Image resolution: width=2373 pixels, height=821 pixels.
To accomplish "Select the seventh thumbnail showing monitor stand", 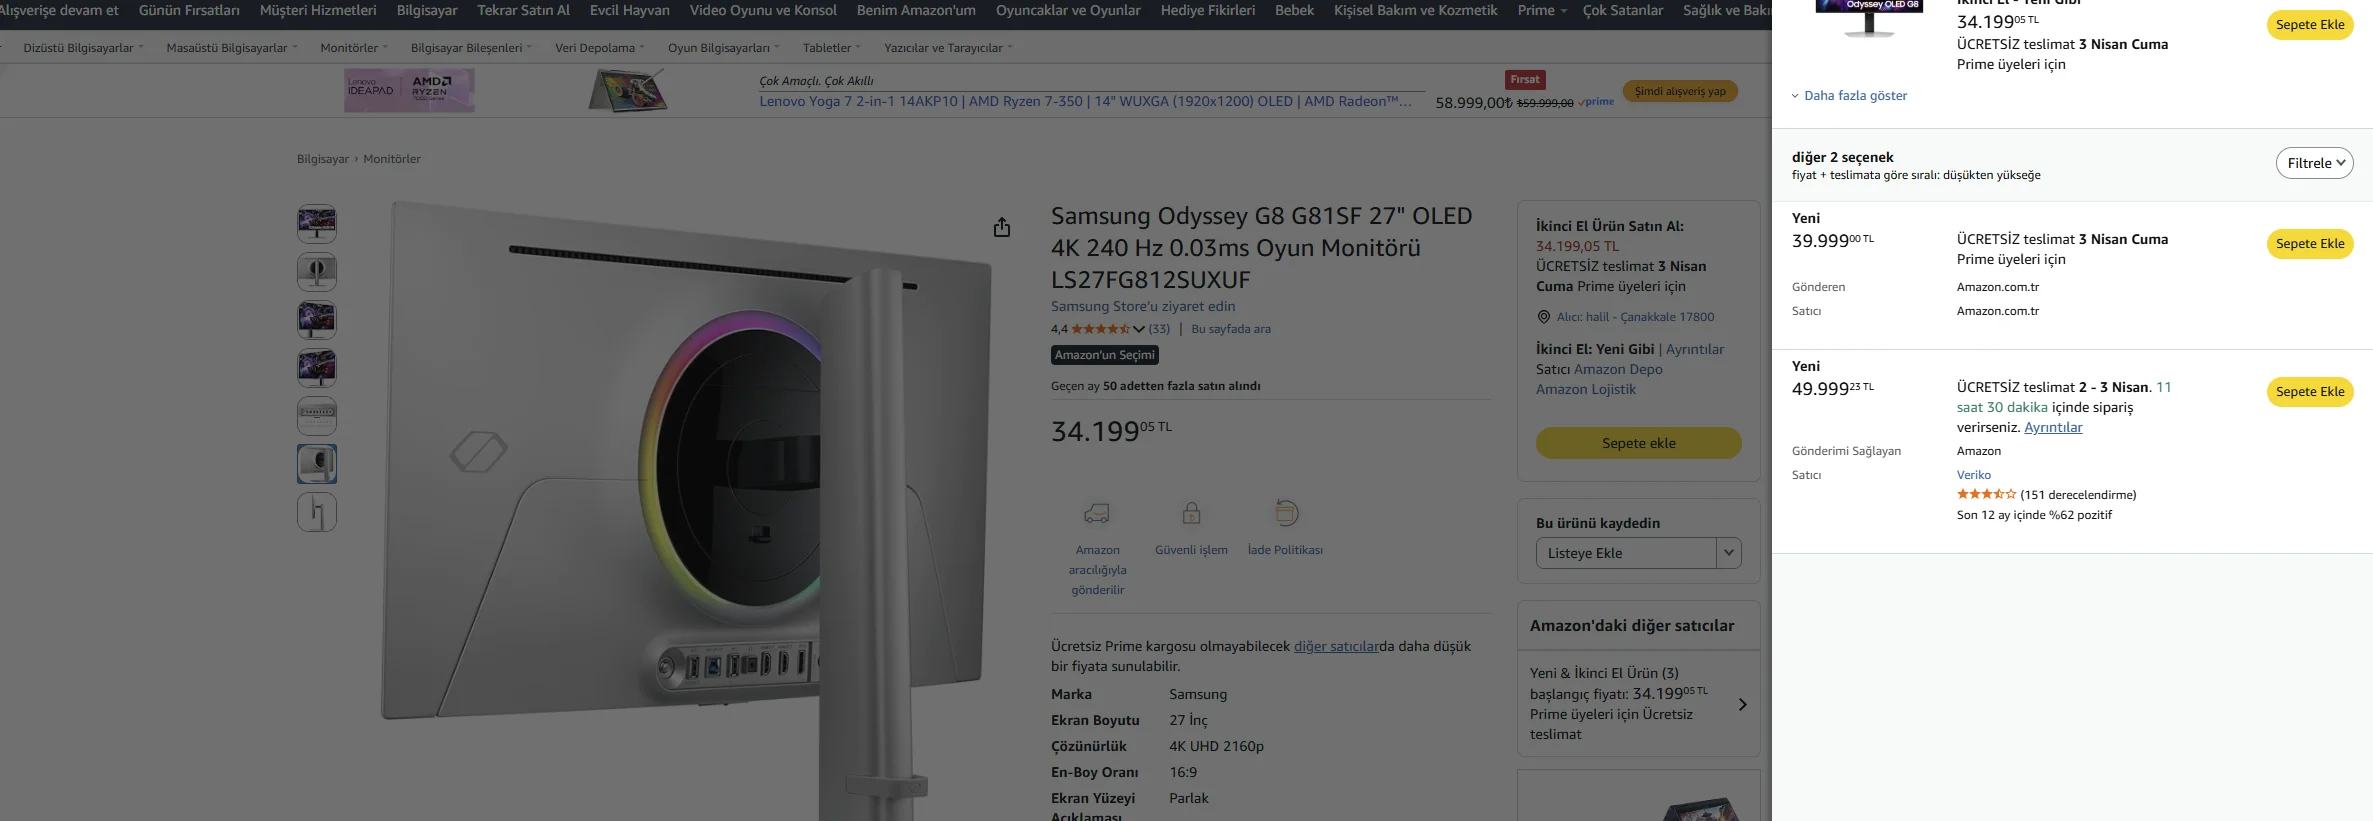I will pyautogui.click(x=317, y=512).
